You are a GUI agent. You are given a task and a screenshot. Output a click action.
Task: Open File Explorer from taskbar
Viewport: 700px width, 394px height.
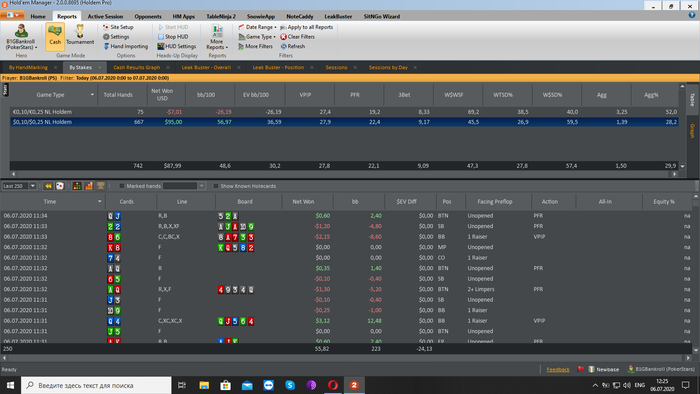(204, 385)
